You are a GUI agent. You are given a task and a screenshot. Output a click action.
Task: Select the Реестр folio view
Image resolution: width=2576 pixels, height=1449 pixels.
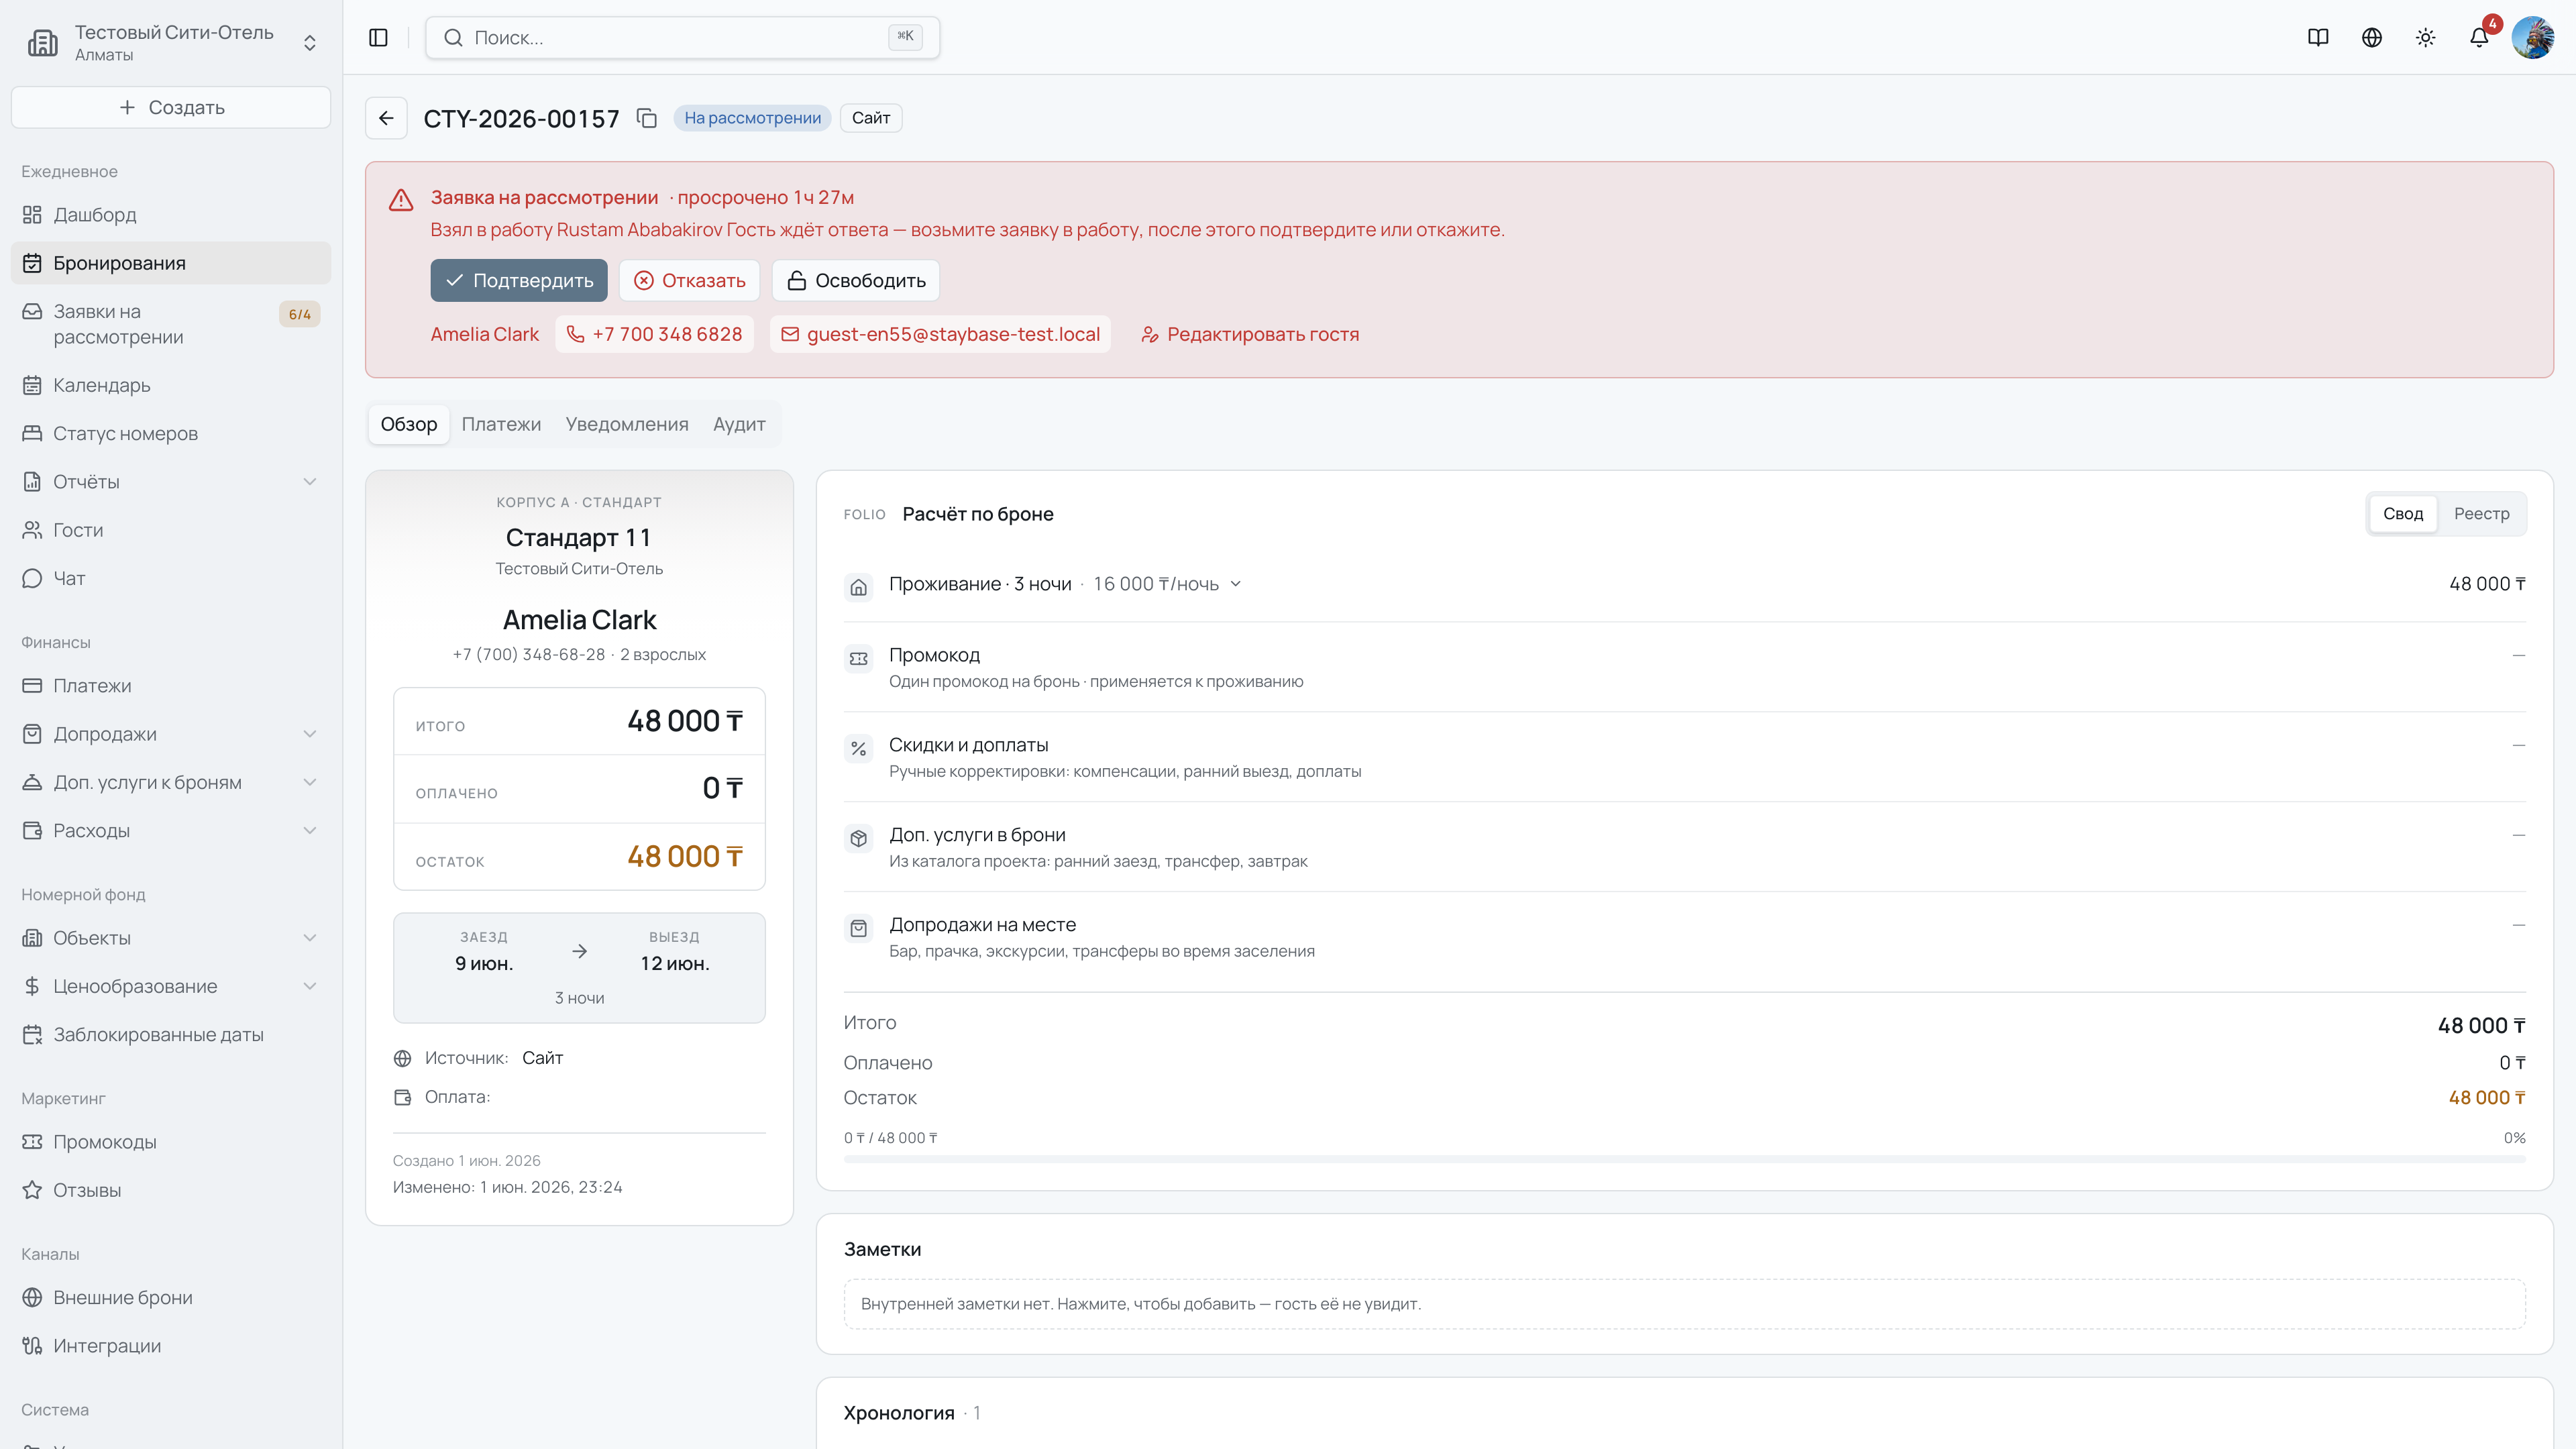pos(2481,513)
